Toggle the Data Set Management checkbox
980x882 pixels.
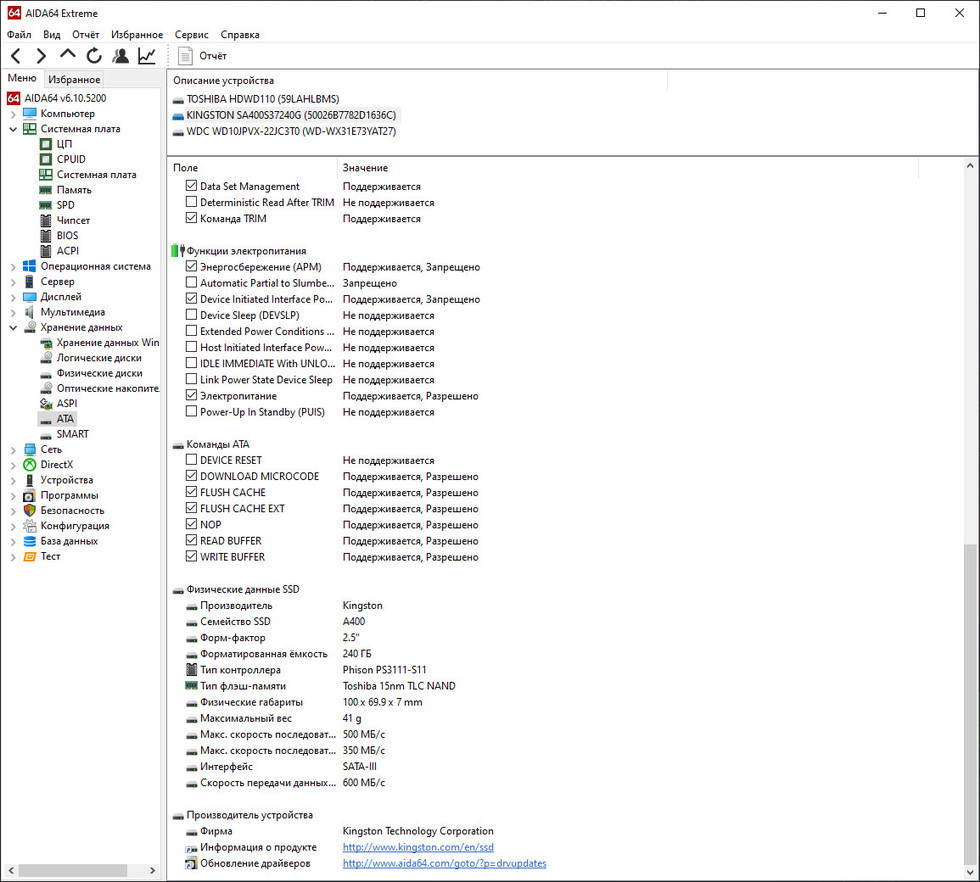[192, 186]
